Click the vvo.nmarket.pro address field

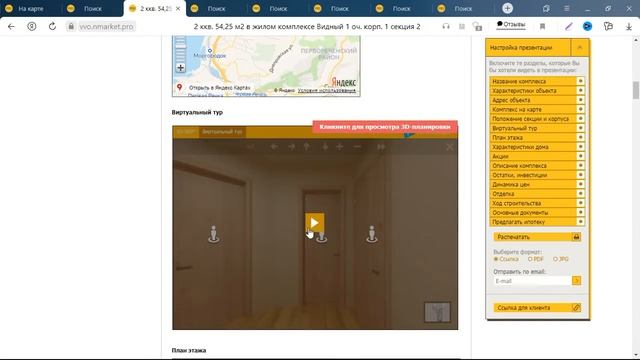(106, 27)
